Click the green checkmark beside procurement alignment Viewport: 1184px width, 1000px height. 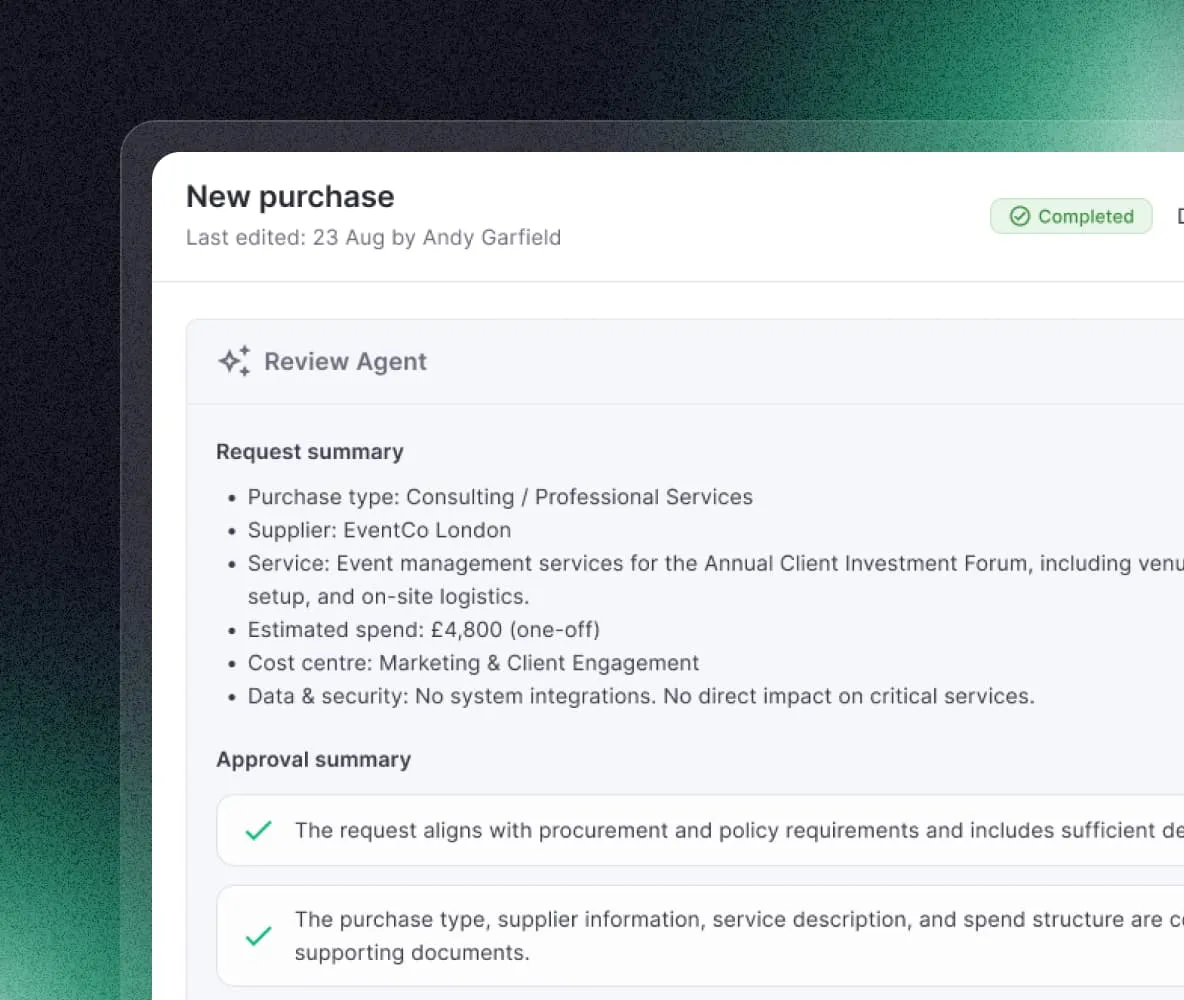click(258, 830)
